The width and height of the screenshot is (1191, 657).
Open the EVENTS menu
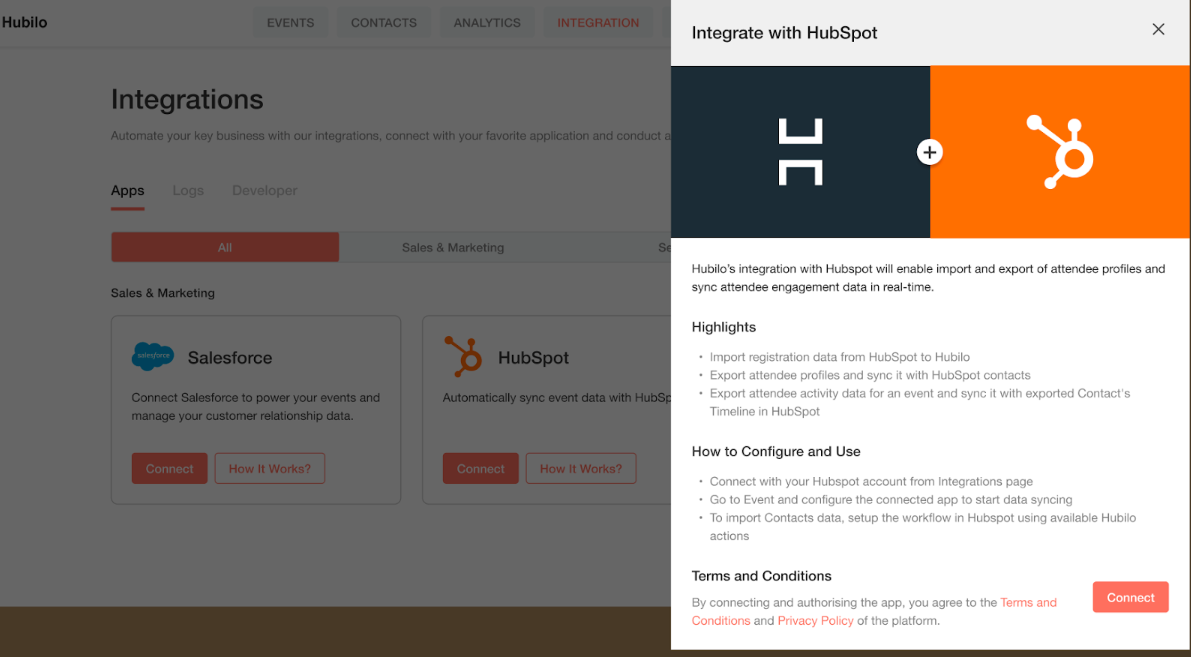tap(290, 23)
